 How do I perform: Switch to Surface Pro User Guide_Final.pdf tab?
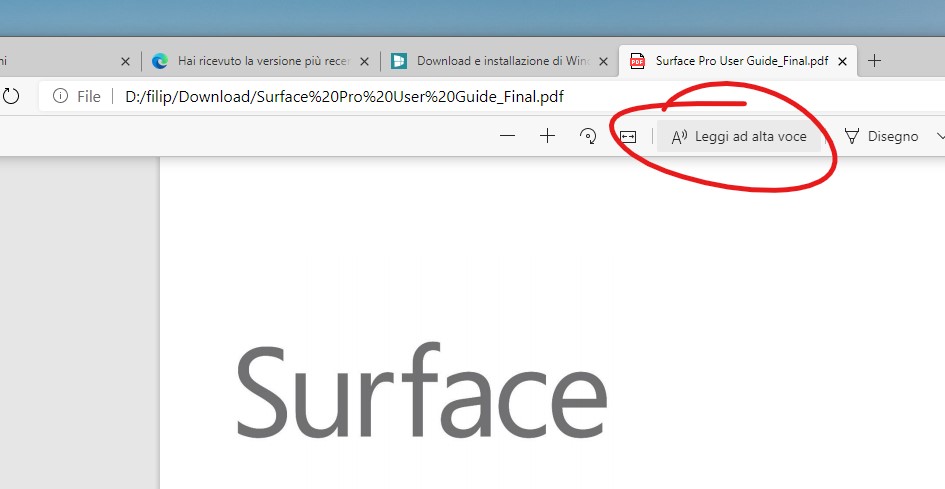[x=738, y=61]
